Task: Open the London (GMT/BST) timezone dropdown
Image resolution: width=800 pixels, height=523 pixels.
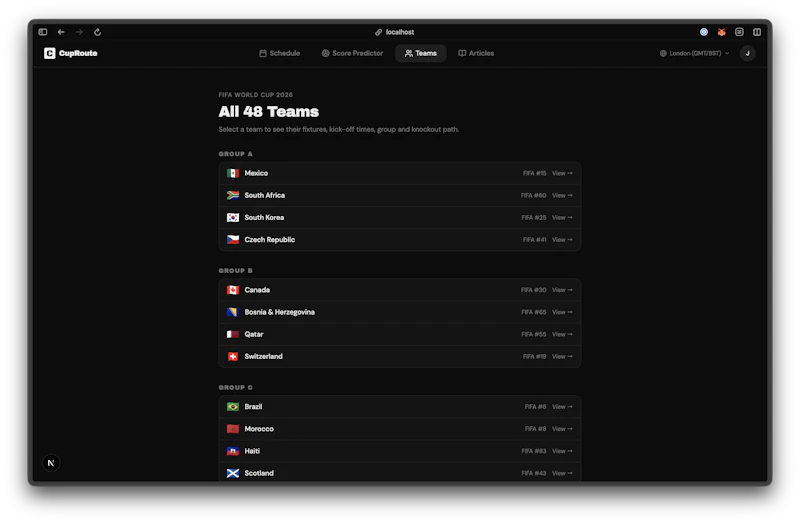Action: tap(694, 53)
